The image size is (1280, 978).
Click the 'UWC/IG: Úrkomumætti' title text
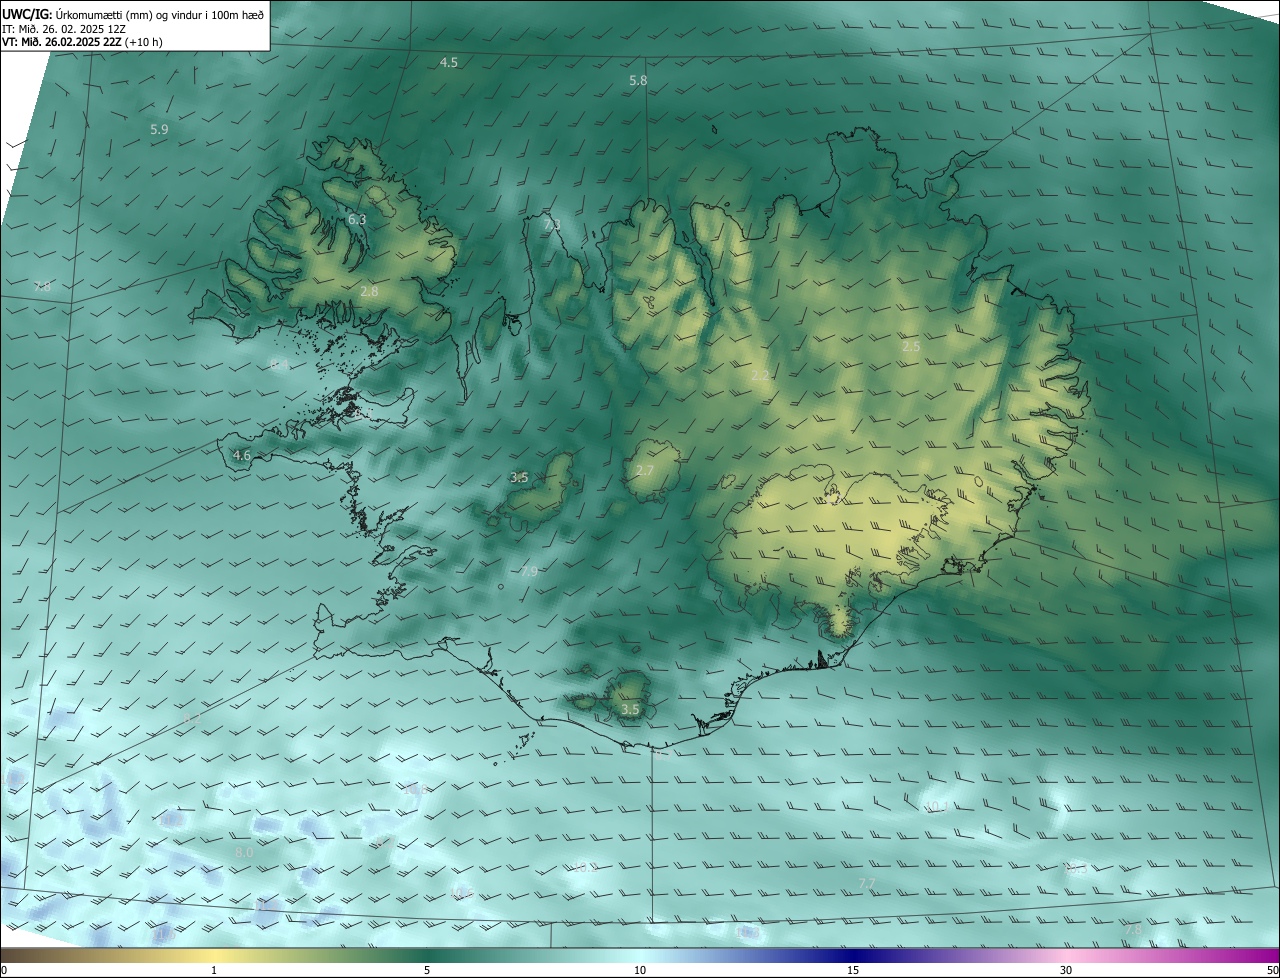133,14
